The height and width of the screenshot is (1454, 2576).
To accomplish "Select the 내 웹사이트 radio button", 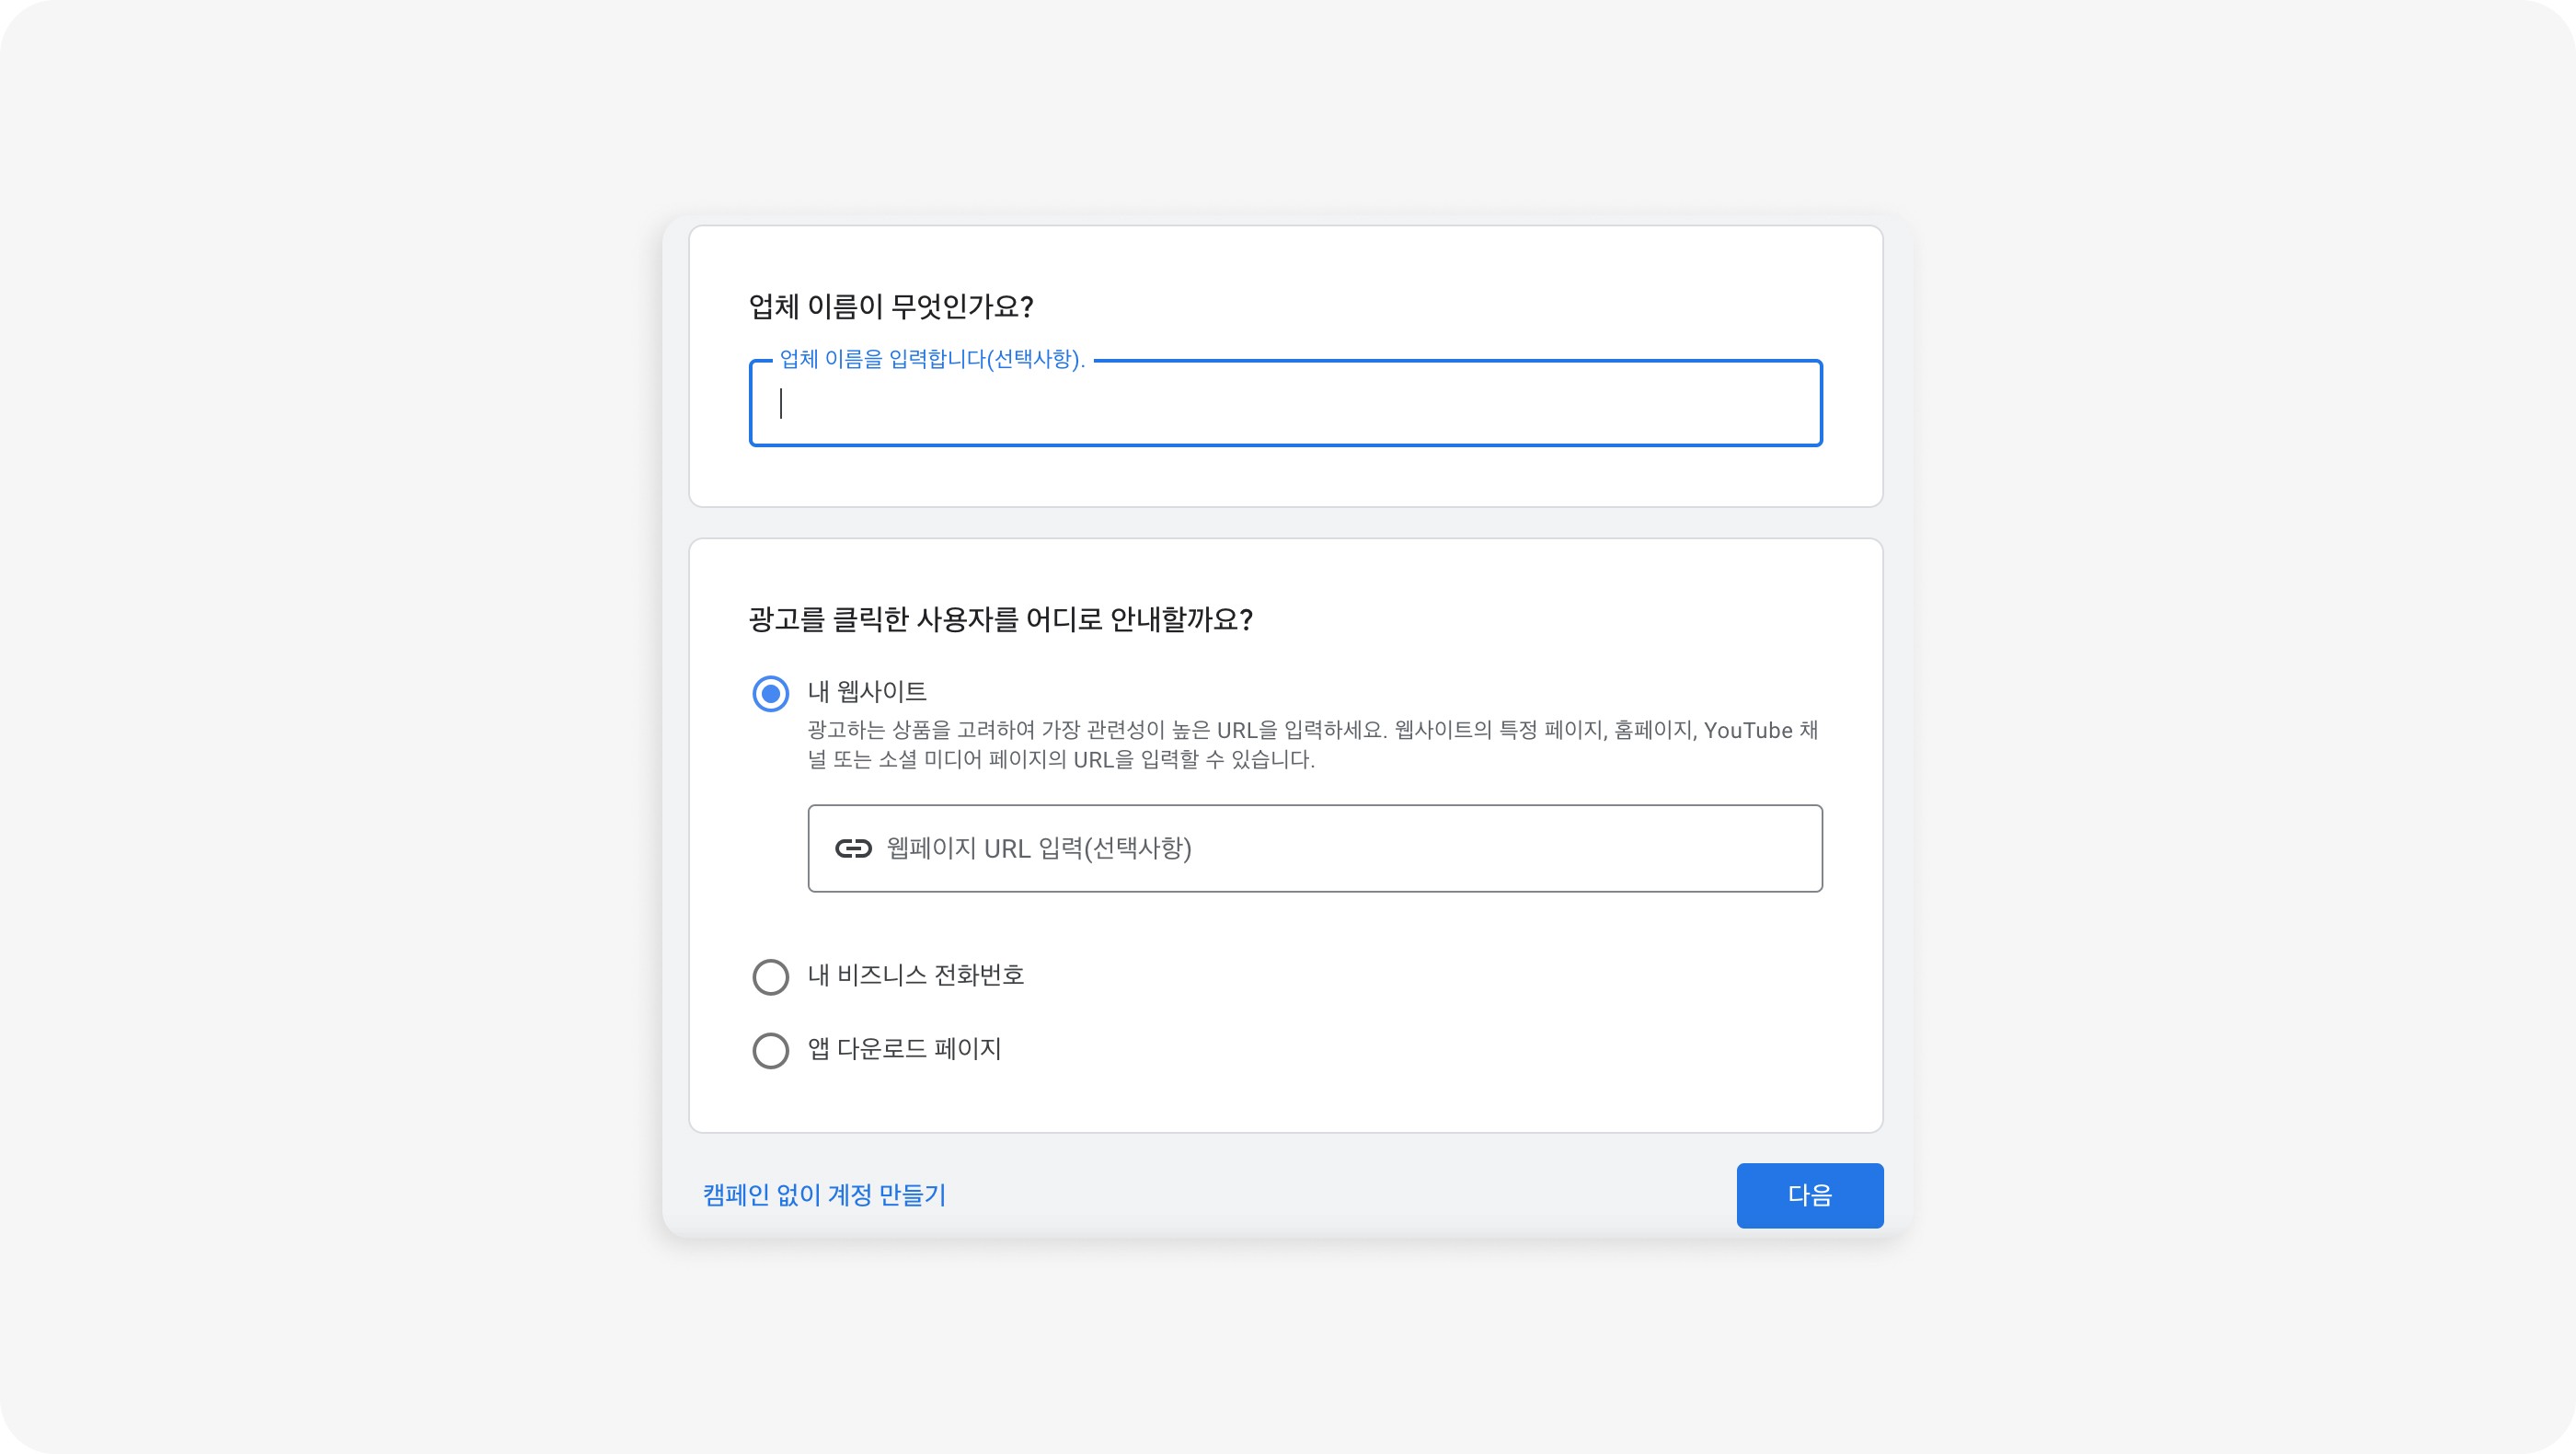I will point(770,693).
